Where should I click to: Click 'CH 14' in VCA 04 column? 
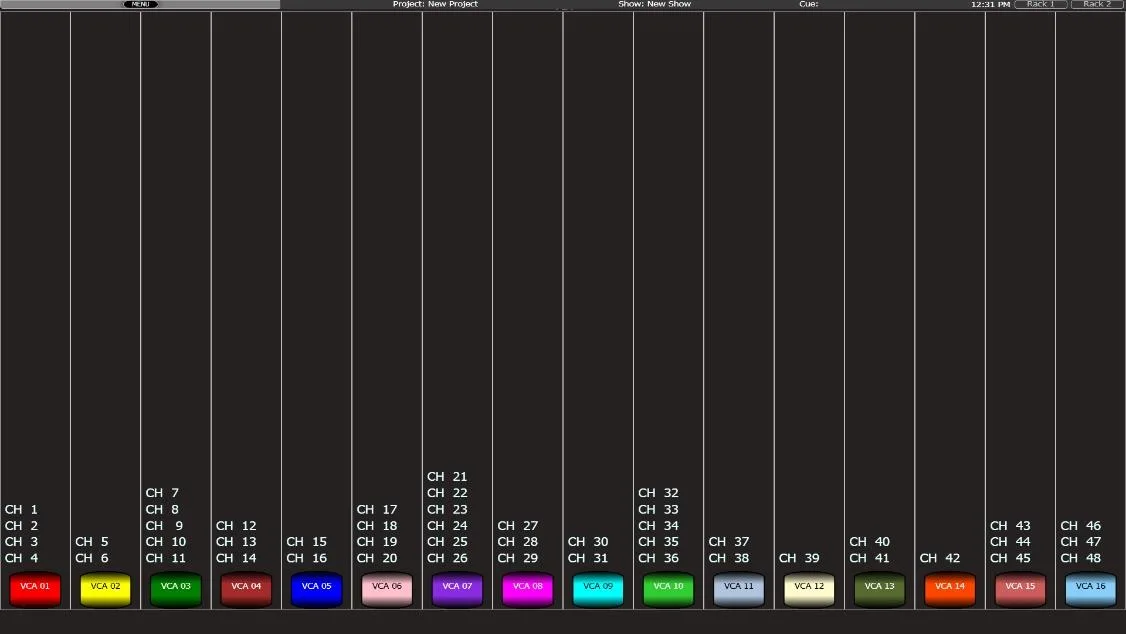point(236,558)
